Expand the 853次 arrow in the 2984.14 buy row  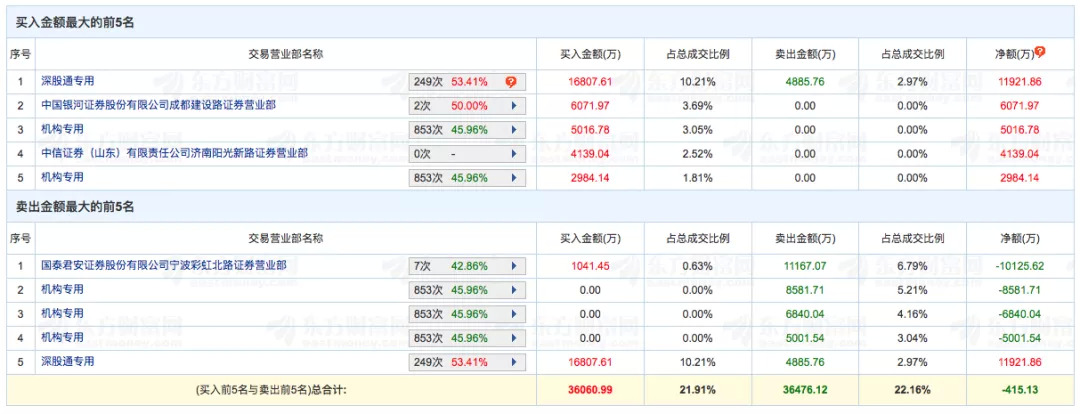click(514, 178)
